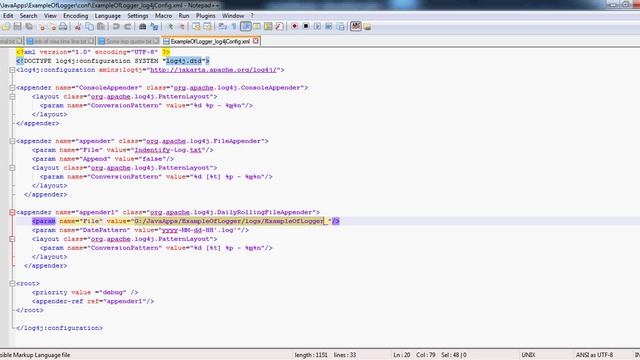Screen dimensions: 640x360
Task: Stop macro recording with the black square
Action: (x=306, y=27)
